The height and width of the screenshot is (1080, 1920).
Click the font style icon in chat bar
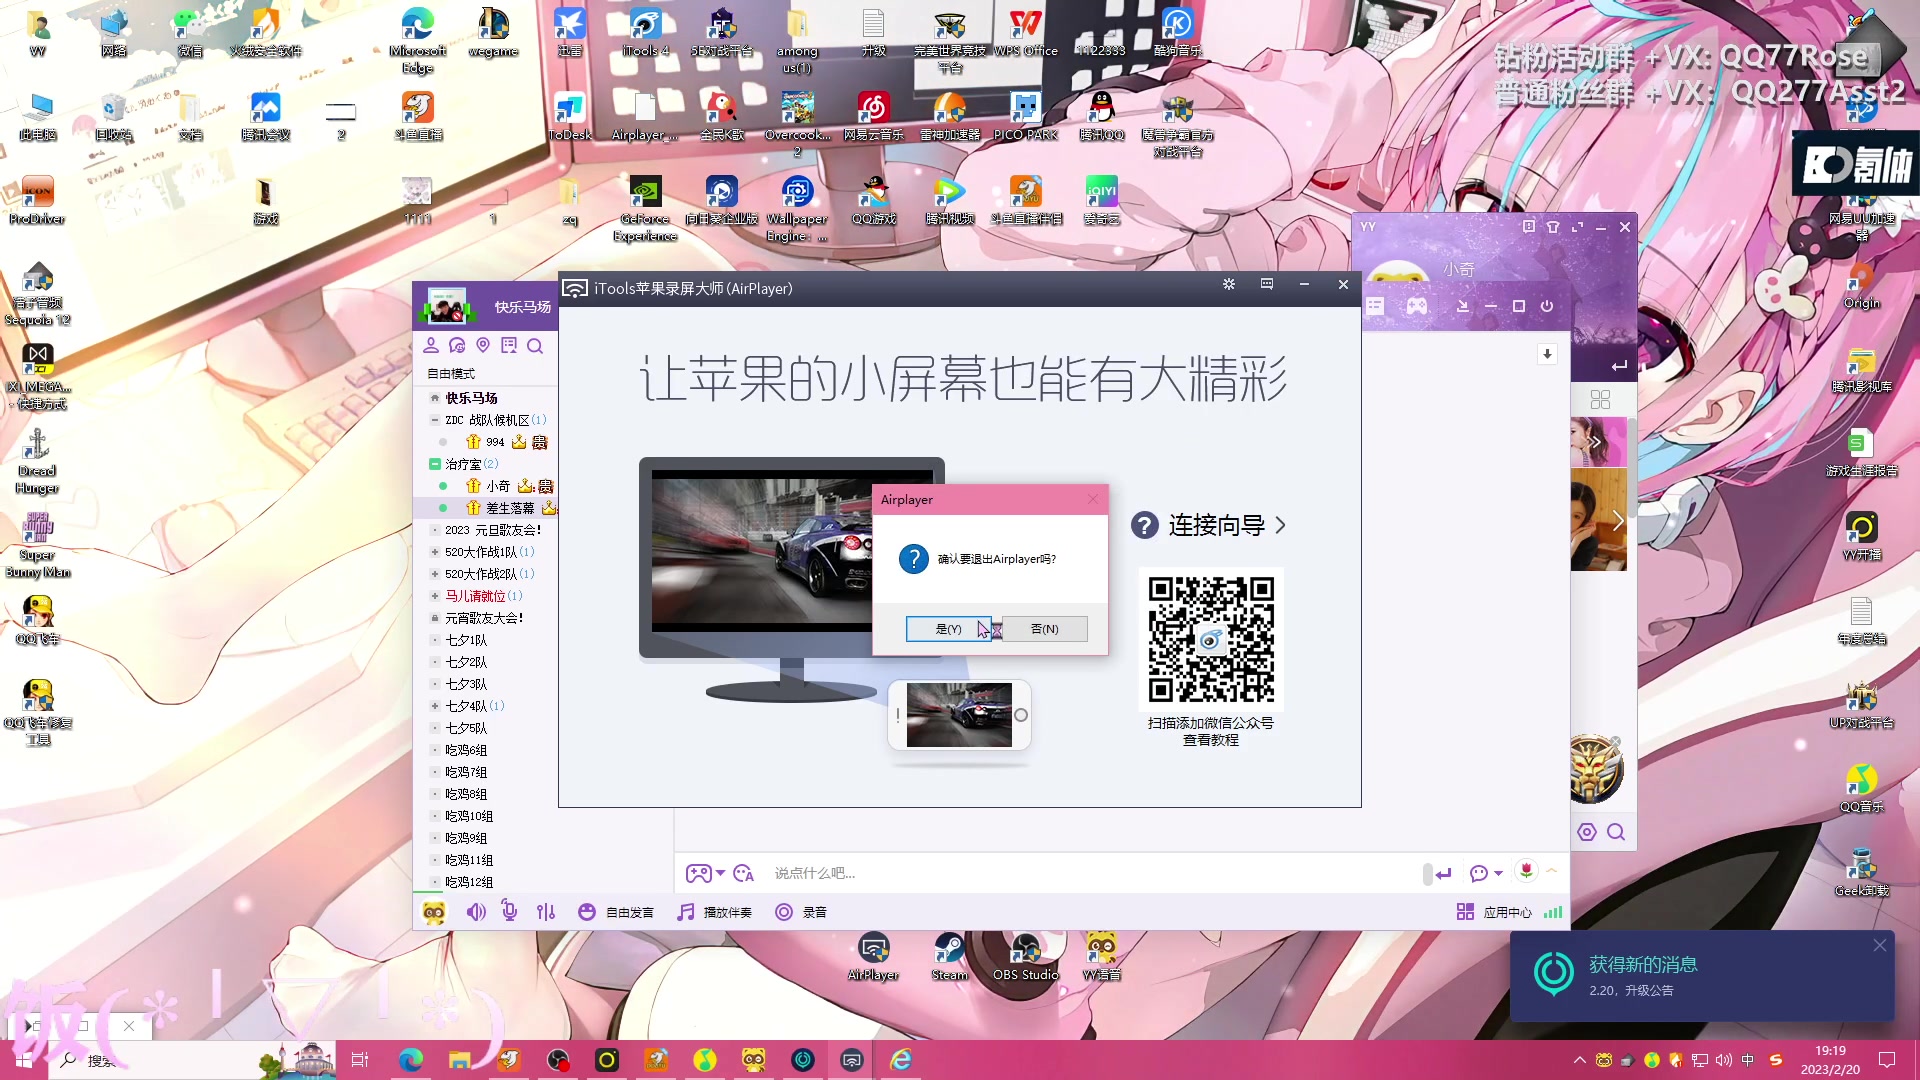point(743,873)
